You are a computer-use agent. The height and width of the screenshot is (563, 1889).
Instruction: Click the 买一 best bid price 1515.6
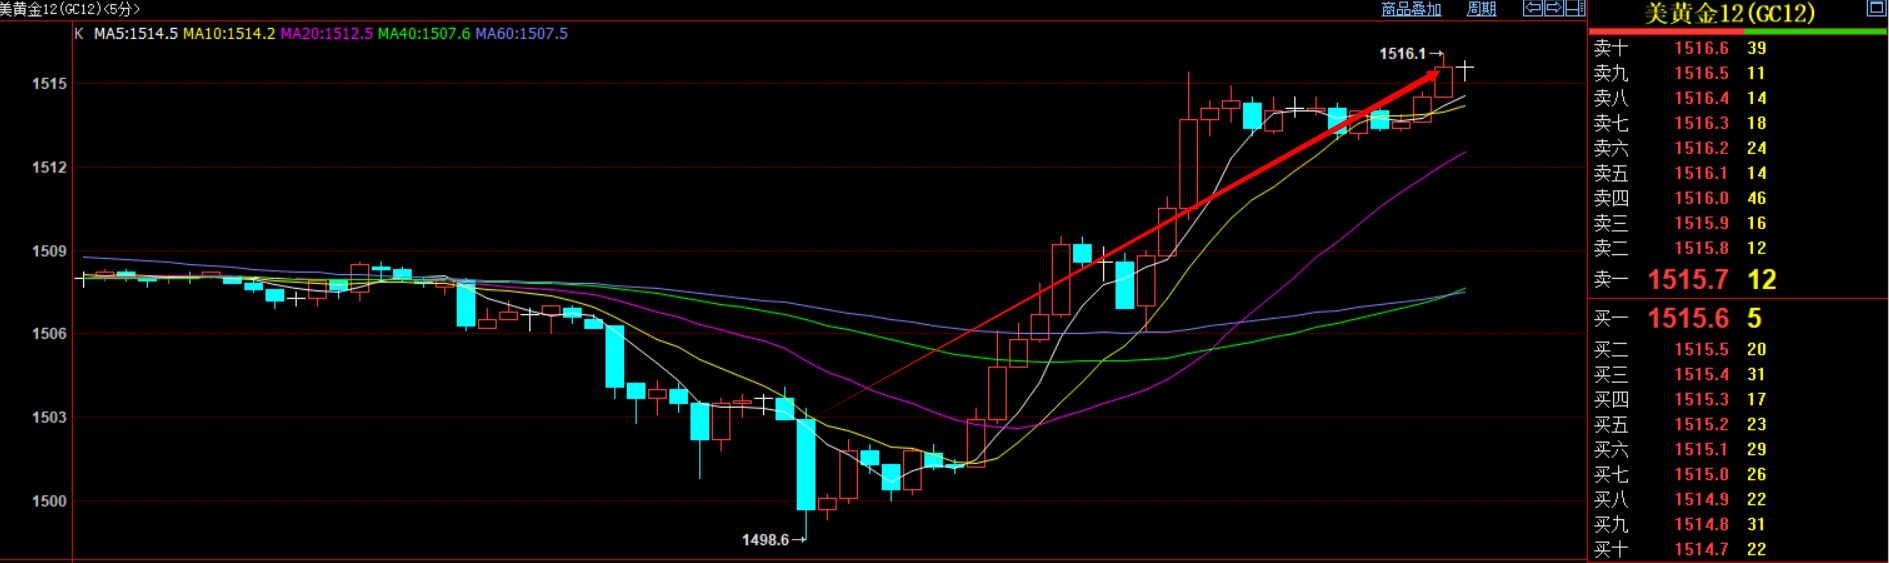click(x=1688, y=319)
